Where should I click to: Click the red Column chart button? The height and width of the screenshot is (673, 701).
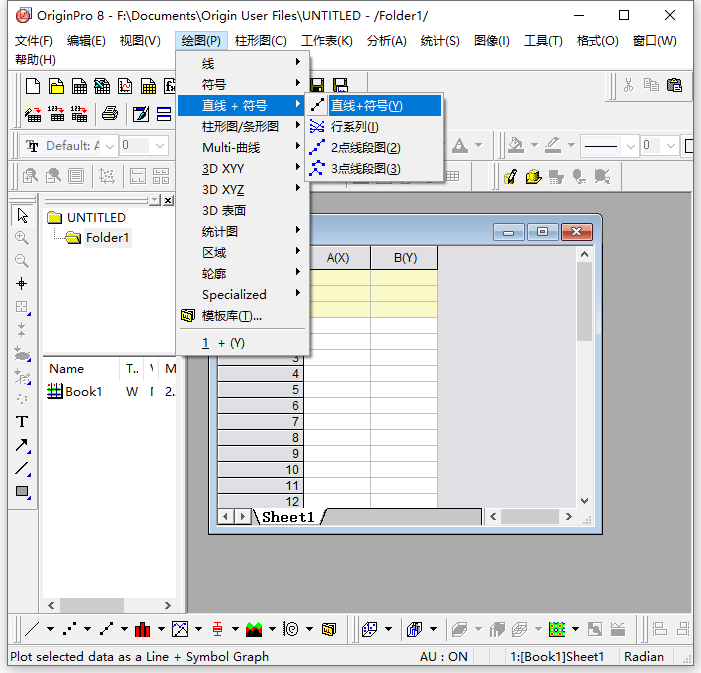(x=143, y=630)
